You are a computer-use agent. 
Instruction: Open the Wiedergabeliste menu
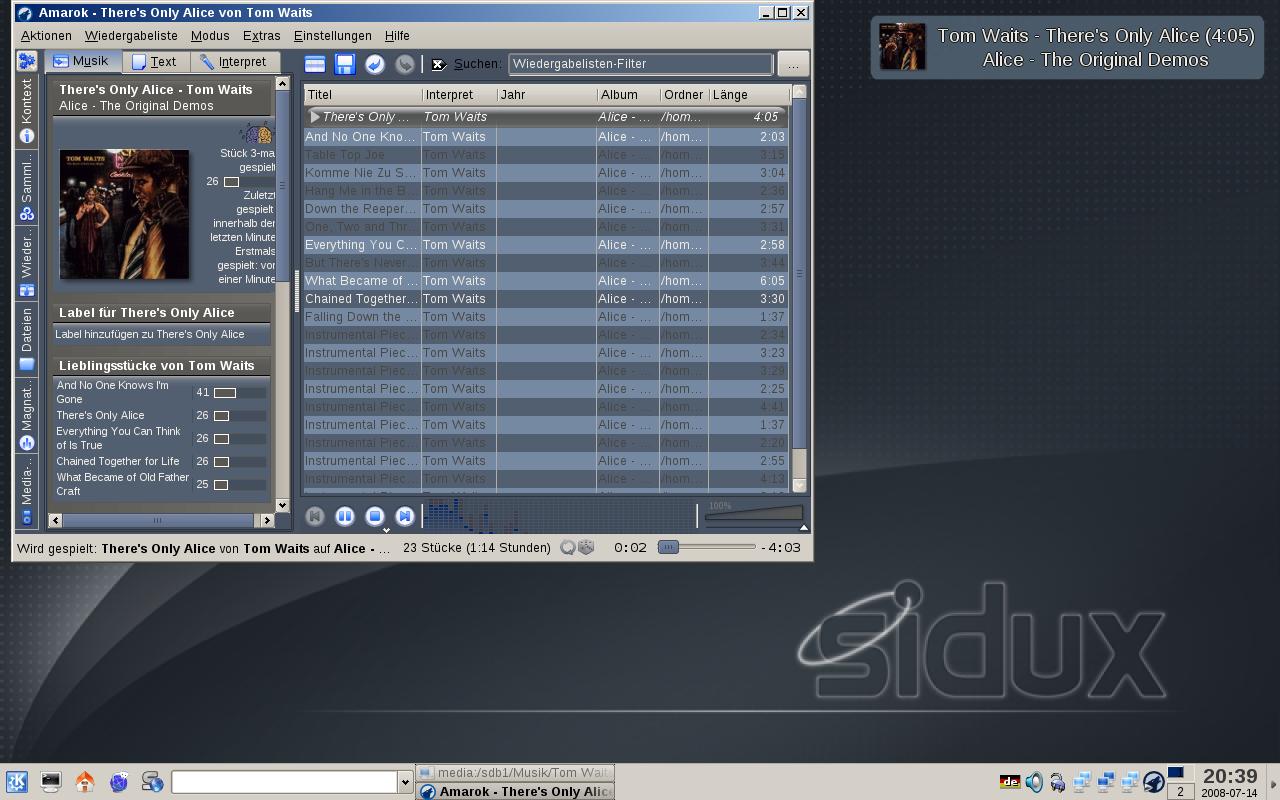coord(131,35)
